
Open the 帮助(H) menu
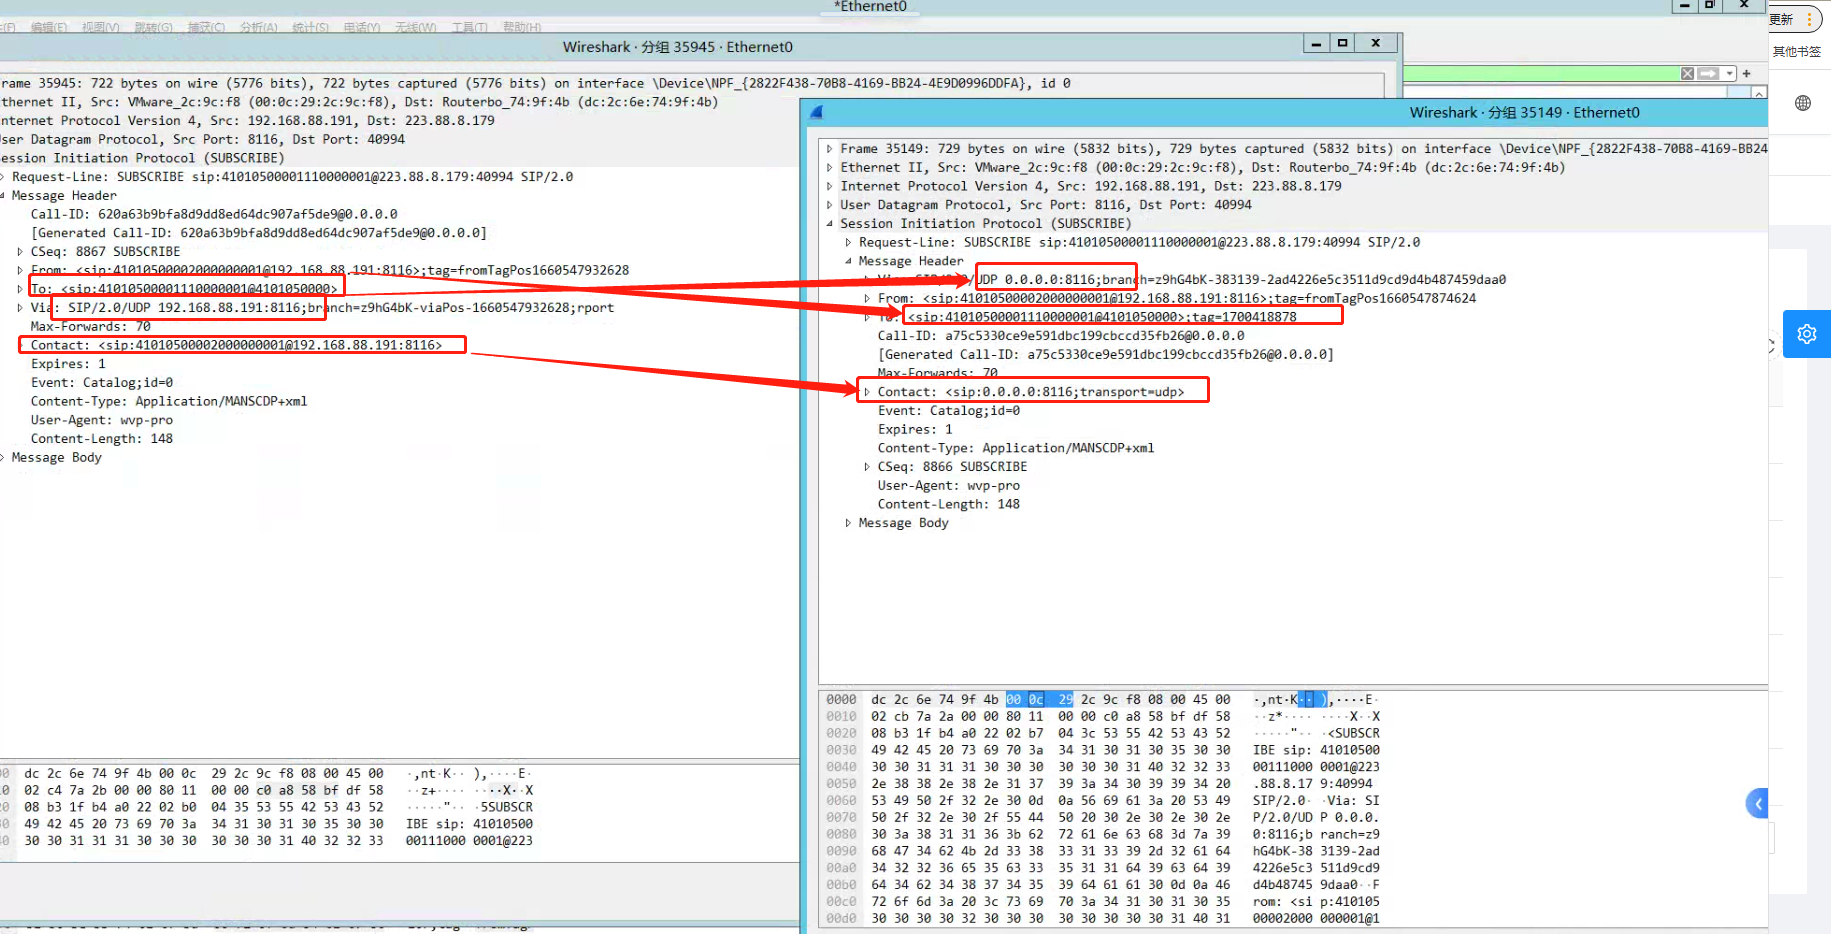[522, 27]
